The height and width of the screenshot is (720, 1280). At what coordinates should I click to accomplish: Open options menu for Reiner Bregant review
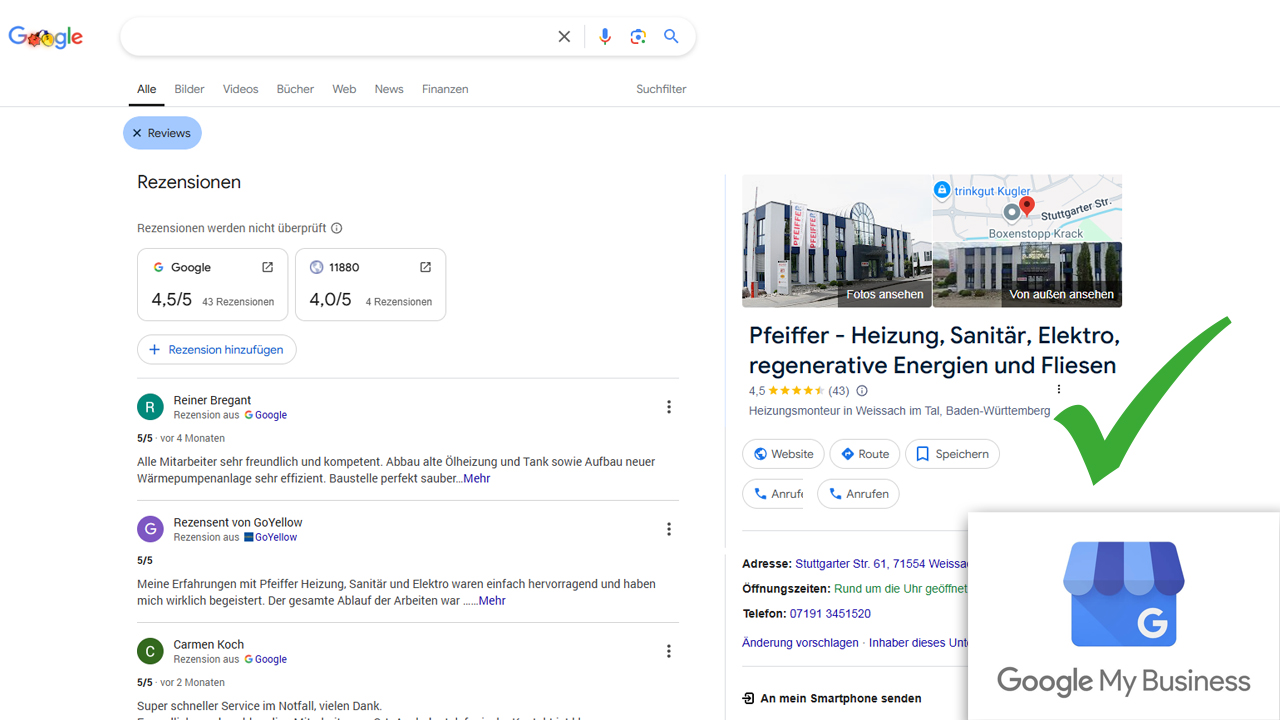pos(669,407)
